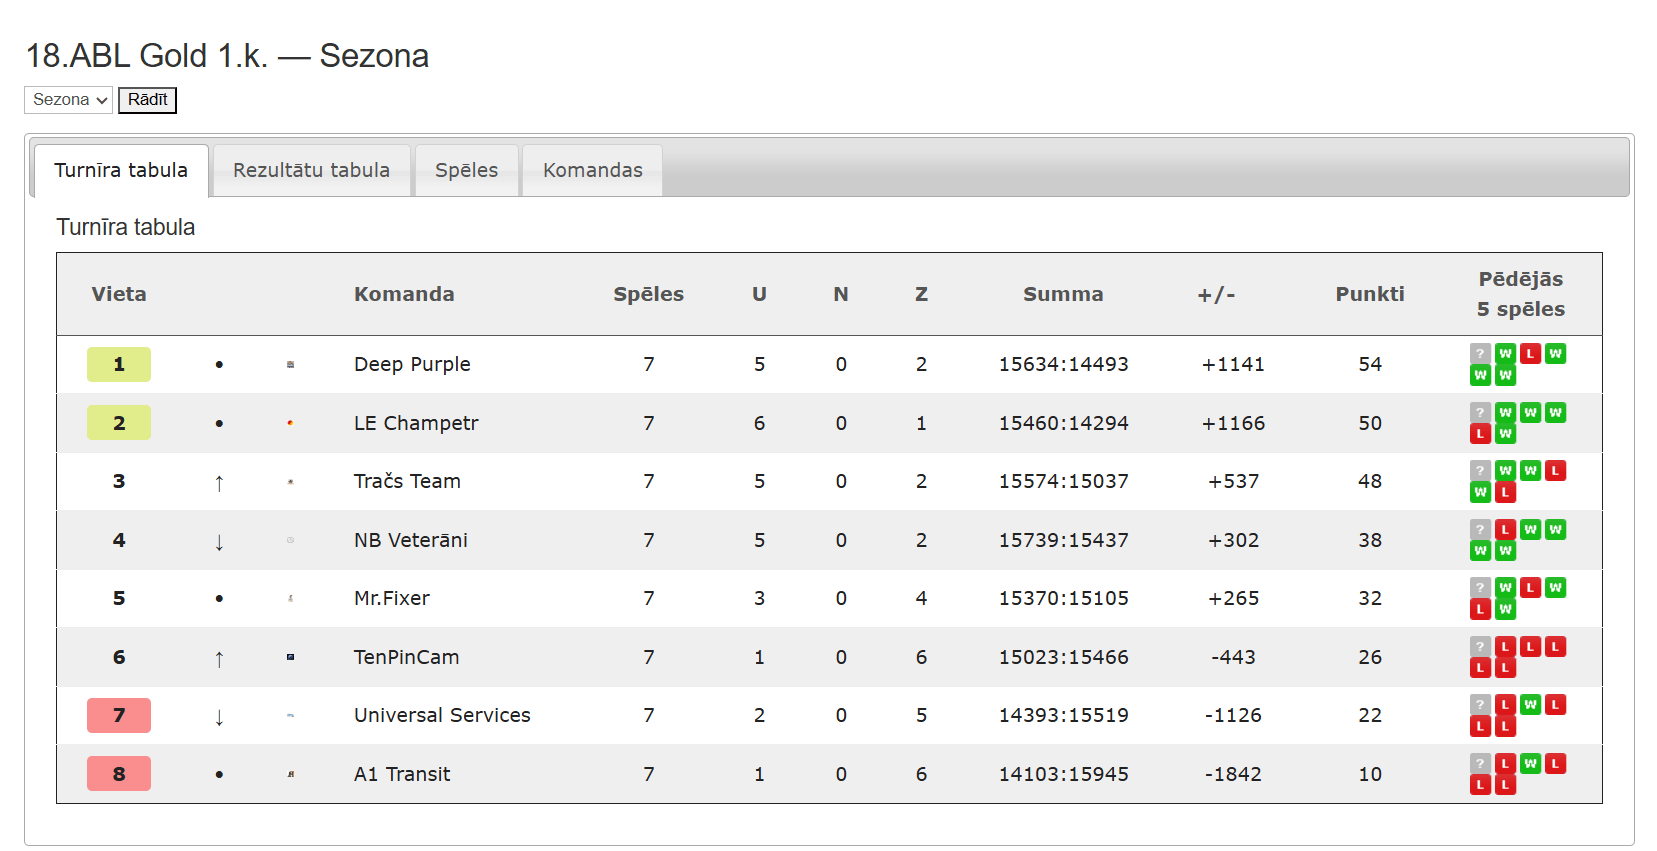This screenshot has height=851, width=1657.
Task: Open the Spēles tab
Action: pos(467,170)
